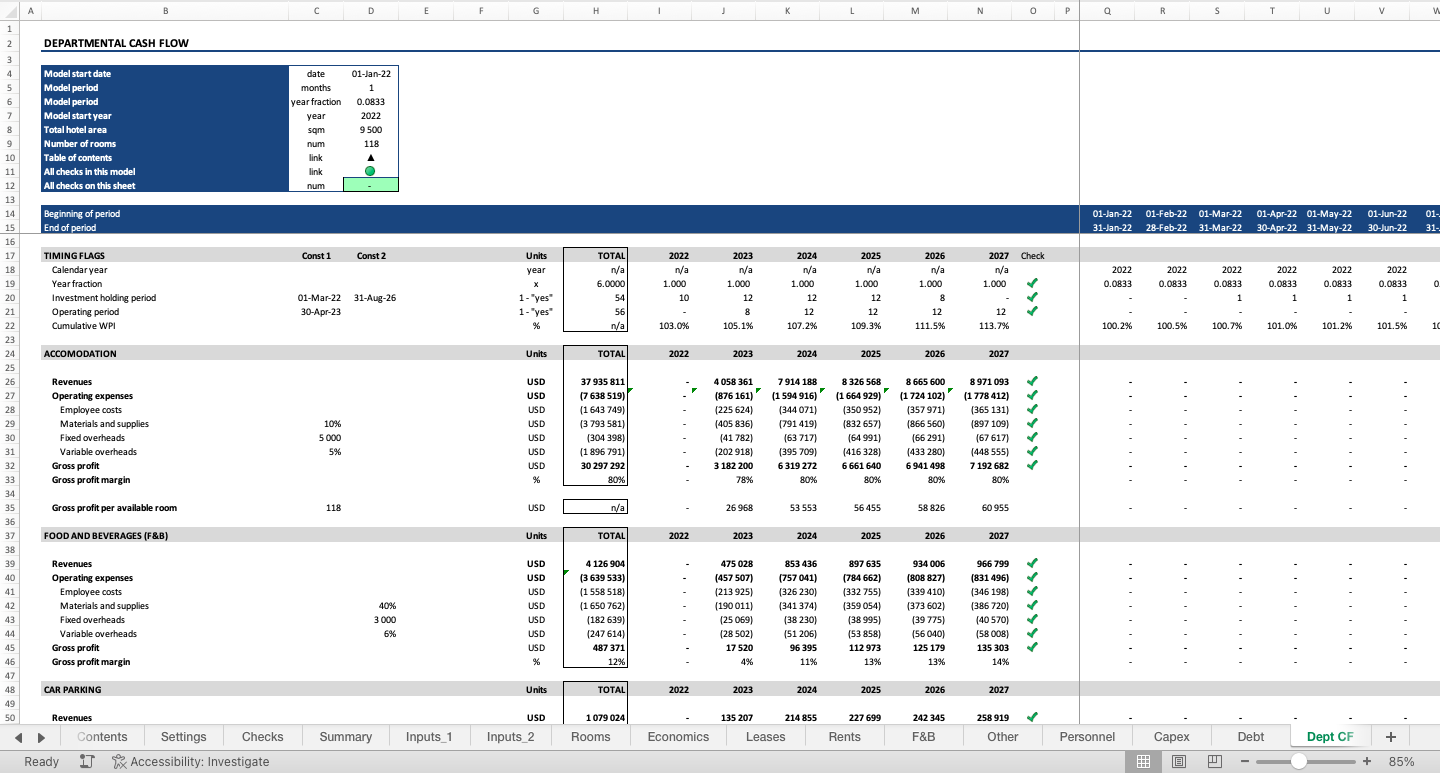Switch to Page Layout view icon

click(1178, 761)
